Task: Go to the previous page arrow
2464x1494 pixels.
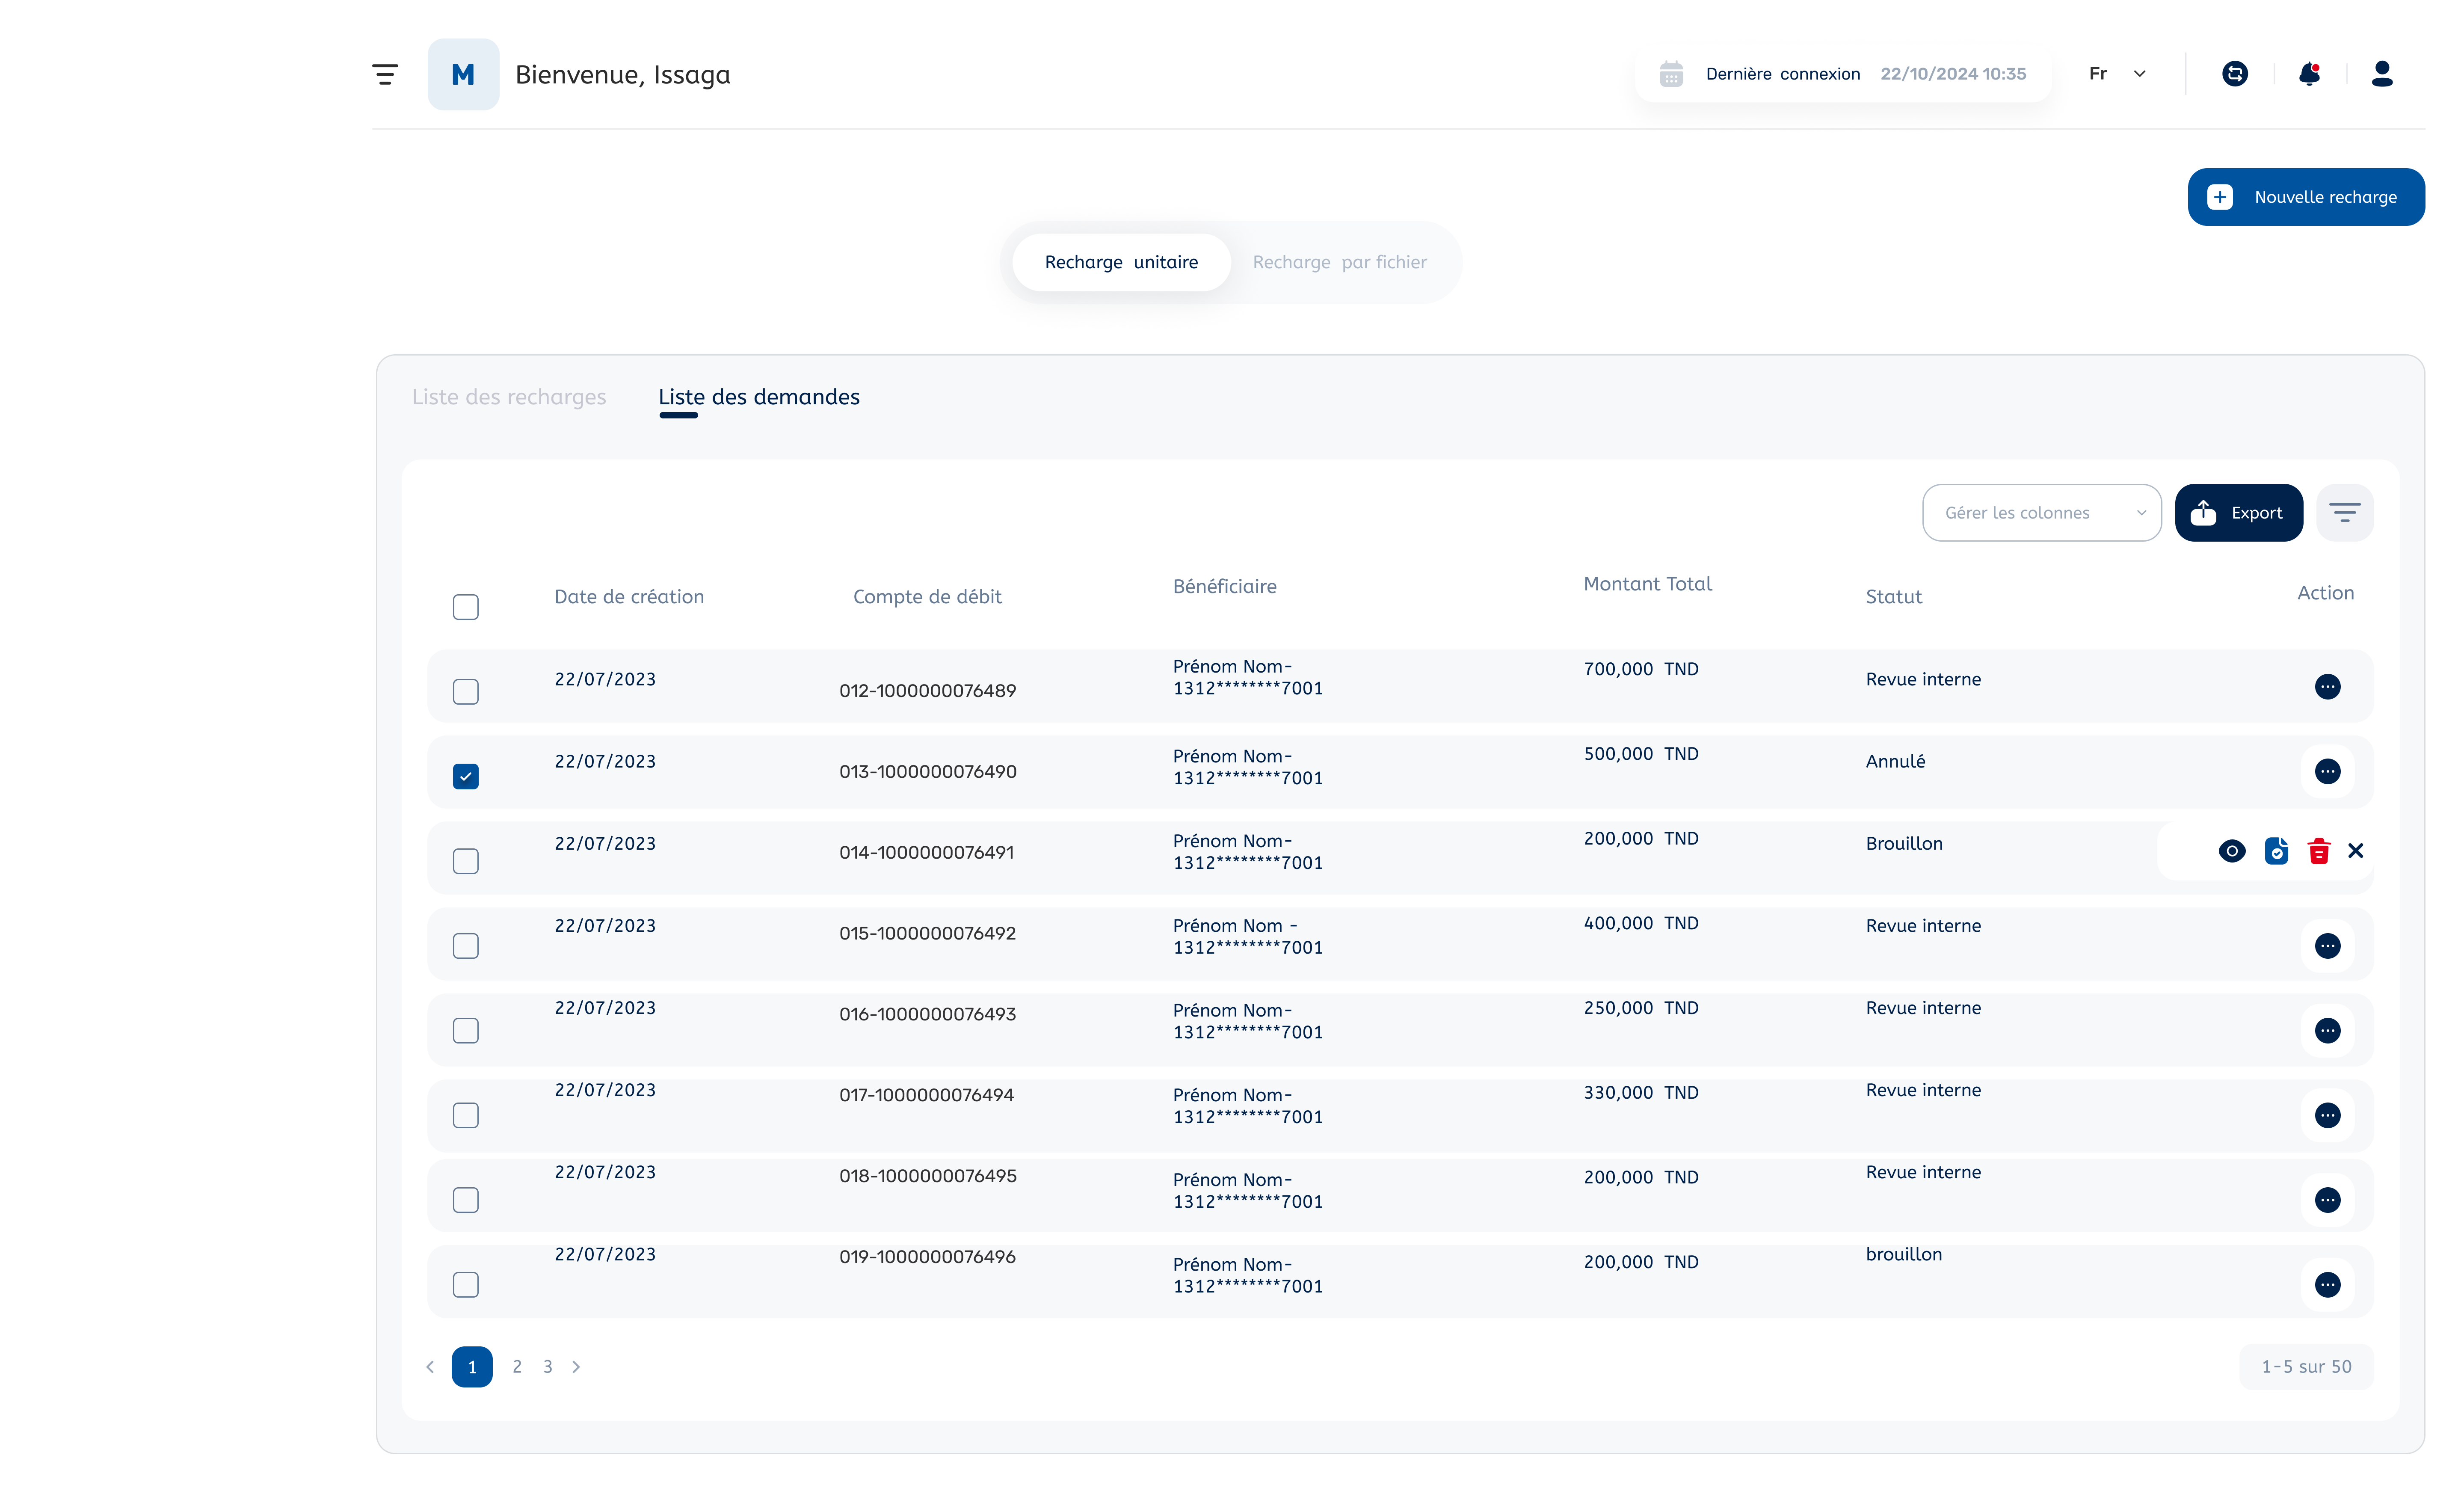Action: click(x=430, y=1367)
